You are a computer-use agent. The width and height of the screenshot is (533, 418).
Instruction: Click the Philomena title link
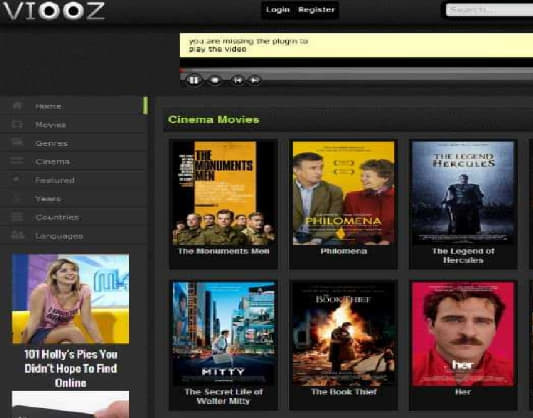tap(344, 251)
